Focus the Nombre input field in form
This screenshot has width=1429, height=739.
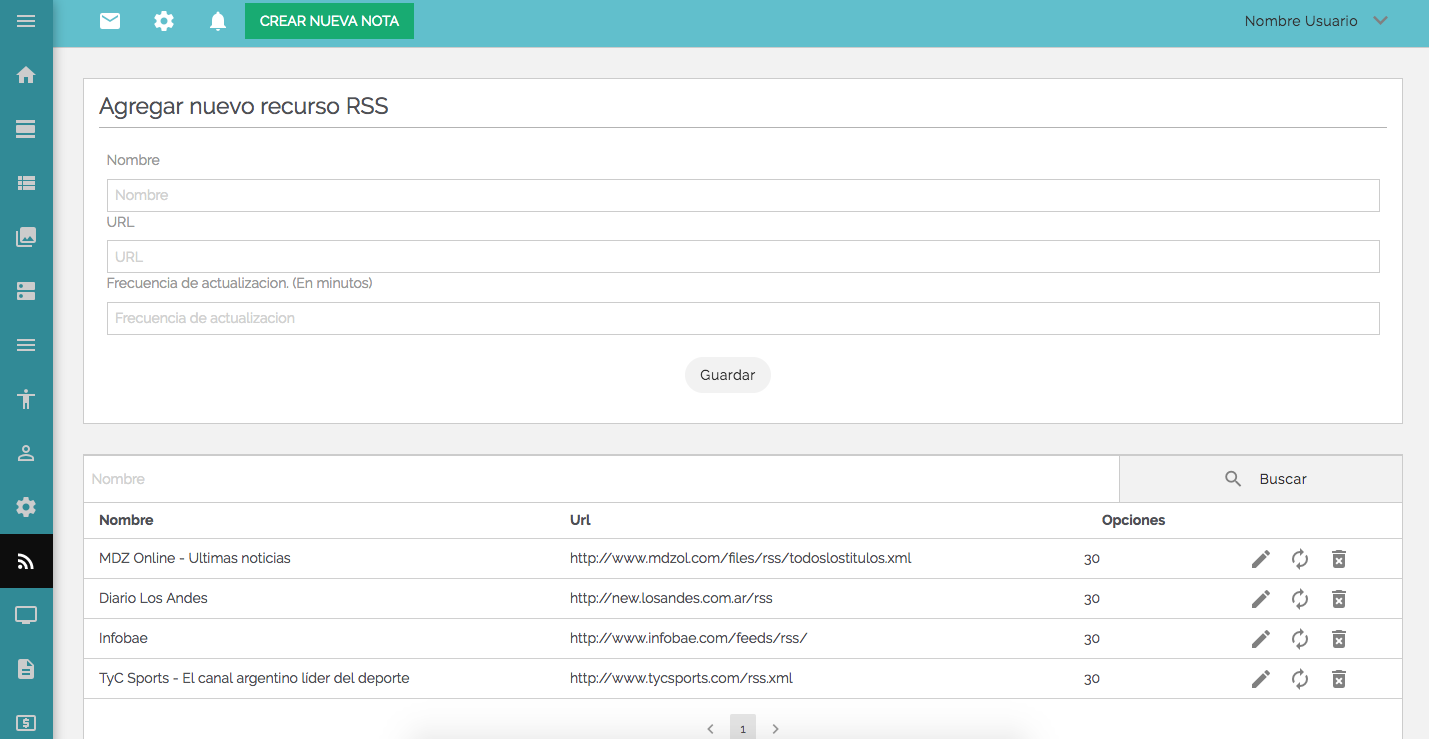743,195
